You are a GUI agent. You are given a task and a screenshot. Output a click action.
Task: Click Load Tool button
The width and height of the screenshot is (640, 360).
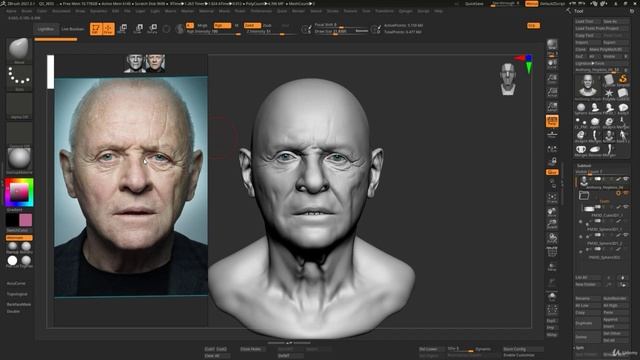587,21
